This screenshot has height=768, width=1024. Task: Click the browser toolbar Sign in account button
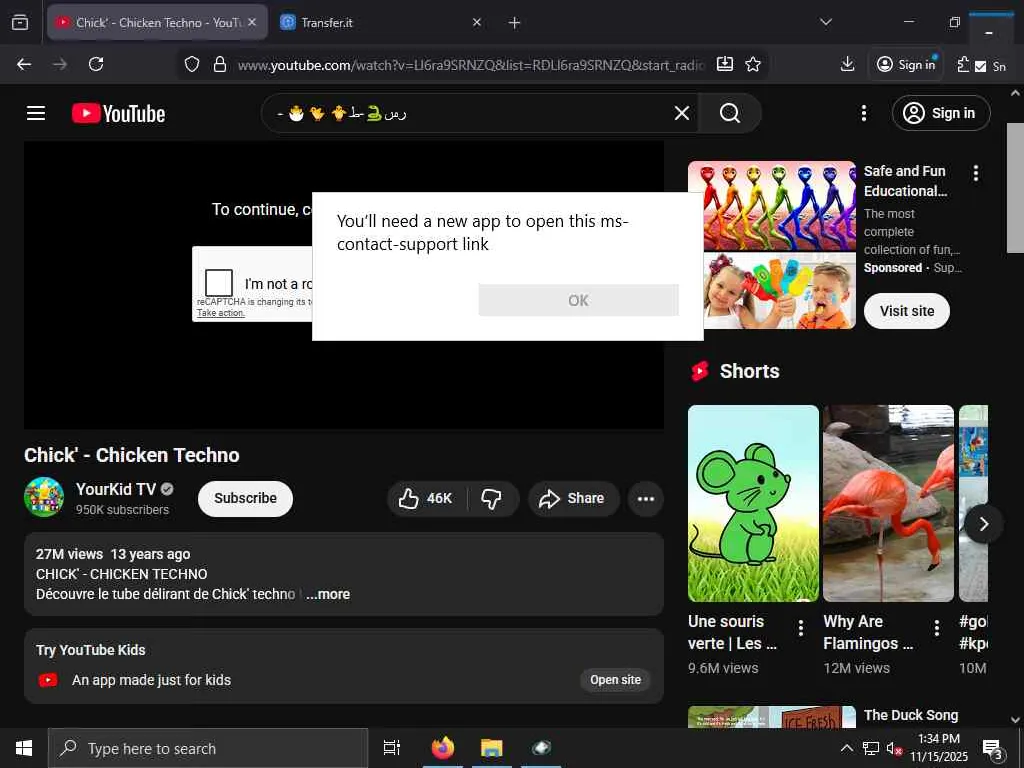coord(906,64)
